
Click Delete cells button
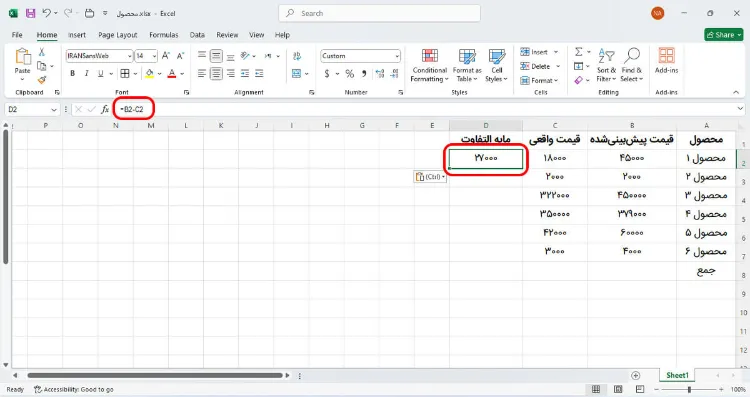pos(540,66)
